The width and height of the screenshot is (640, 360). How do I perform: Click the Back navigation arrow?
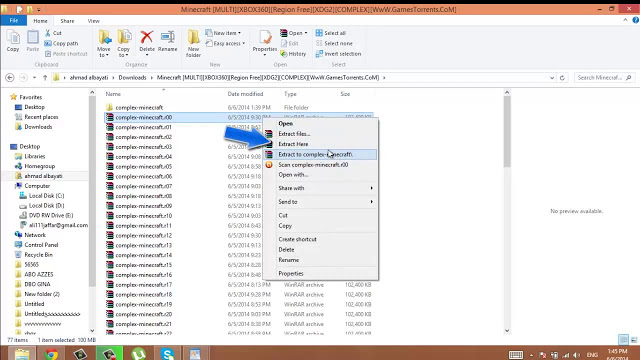(x=10, y=78)
